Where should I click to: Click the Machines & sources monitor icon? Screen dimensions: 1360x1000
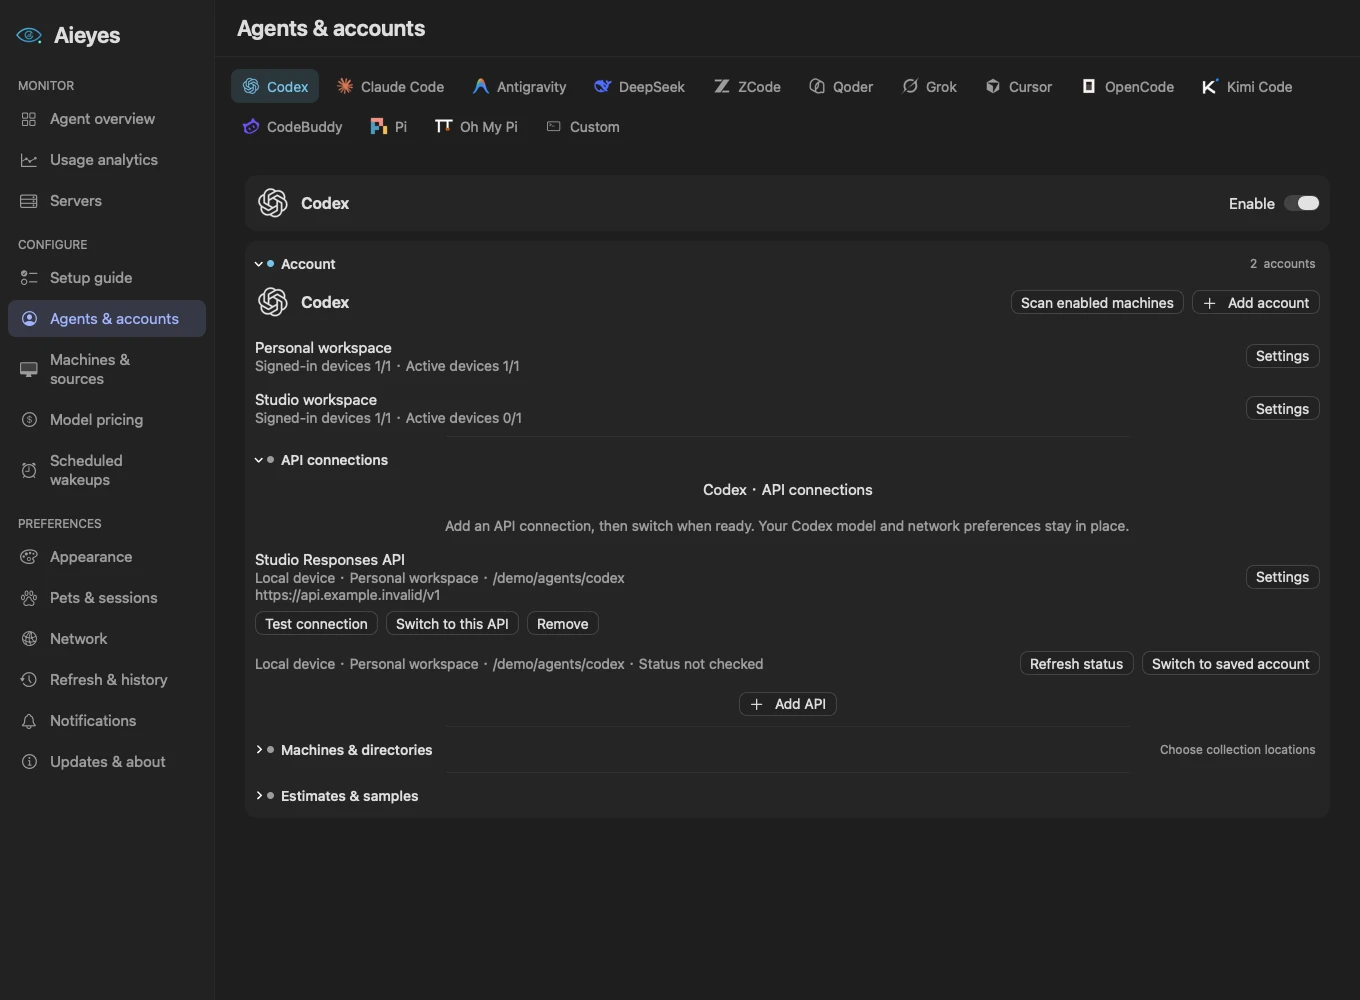(x=29, y=369)
